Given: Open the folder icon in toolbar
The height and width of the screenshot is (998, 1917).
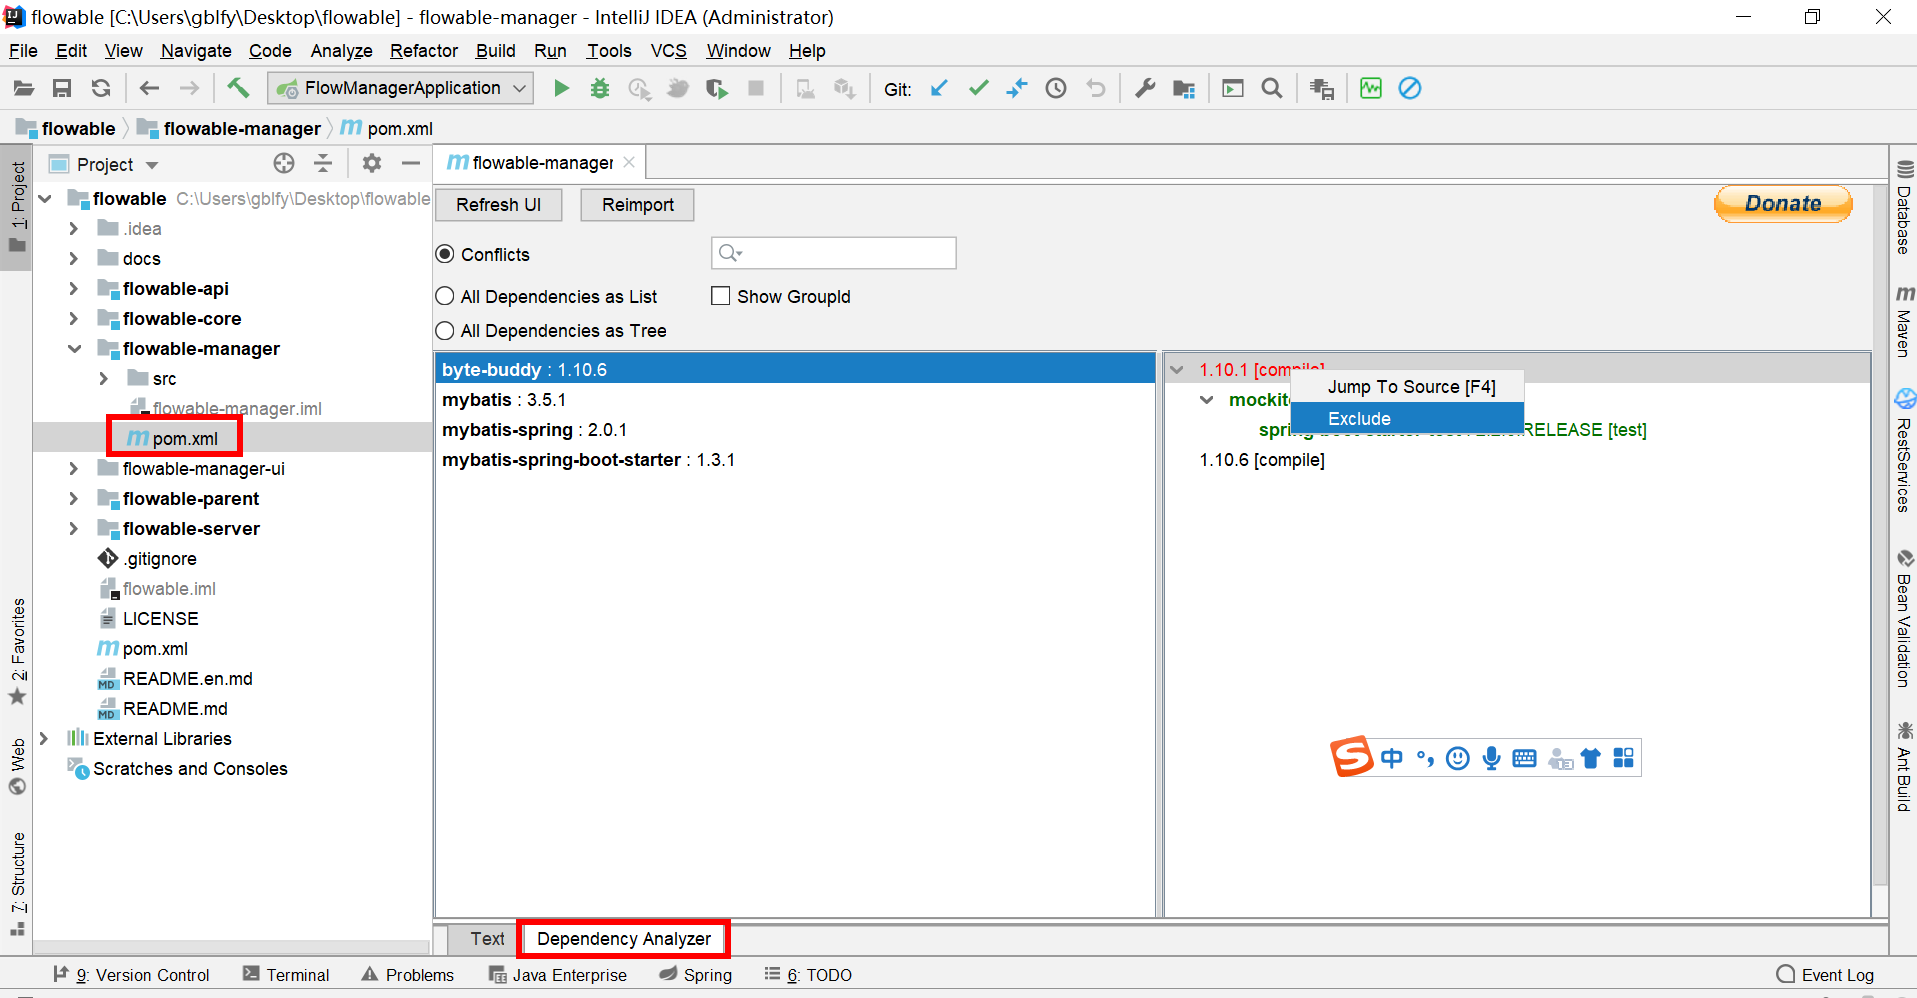Looking at the screenshot, I should [x=23, y=88].
